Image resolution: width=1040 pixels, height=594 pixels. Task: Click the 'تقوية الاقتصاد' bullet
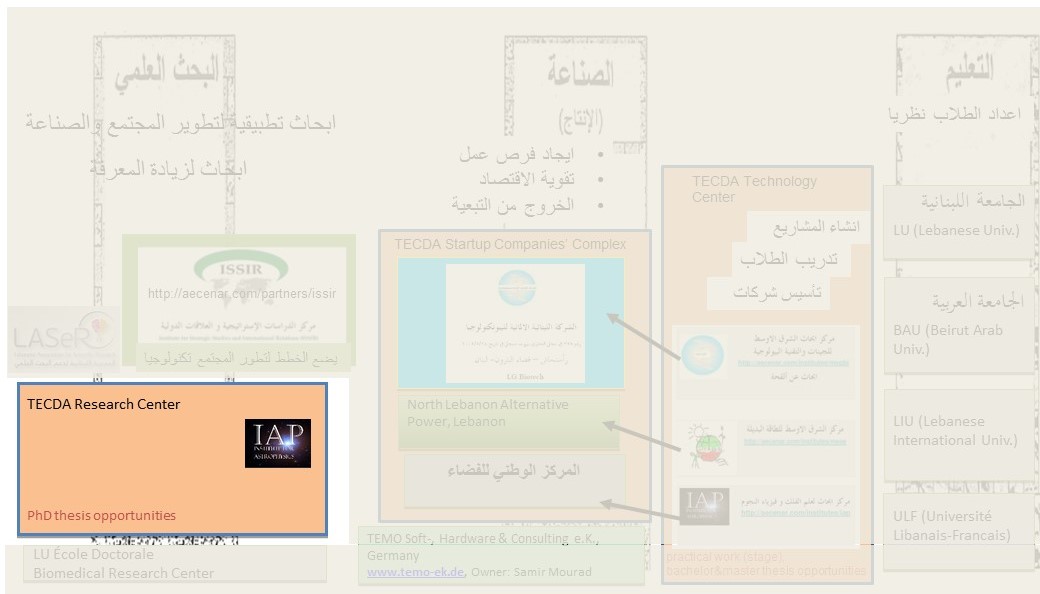[527, 179]
